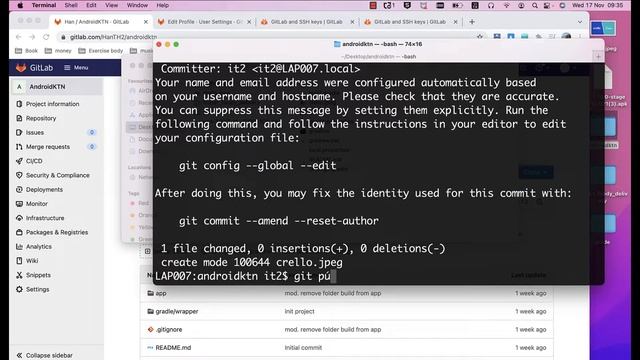Image resolution: width=640 pixels, height=360 pixels.
Task: Collapse the GitLab sidebar
Action: (x=45, y=356)
